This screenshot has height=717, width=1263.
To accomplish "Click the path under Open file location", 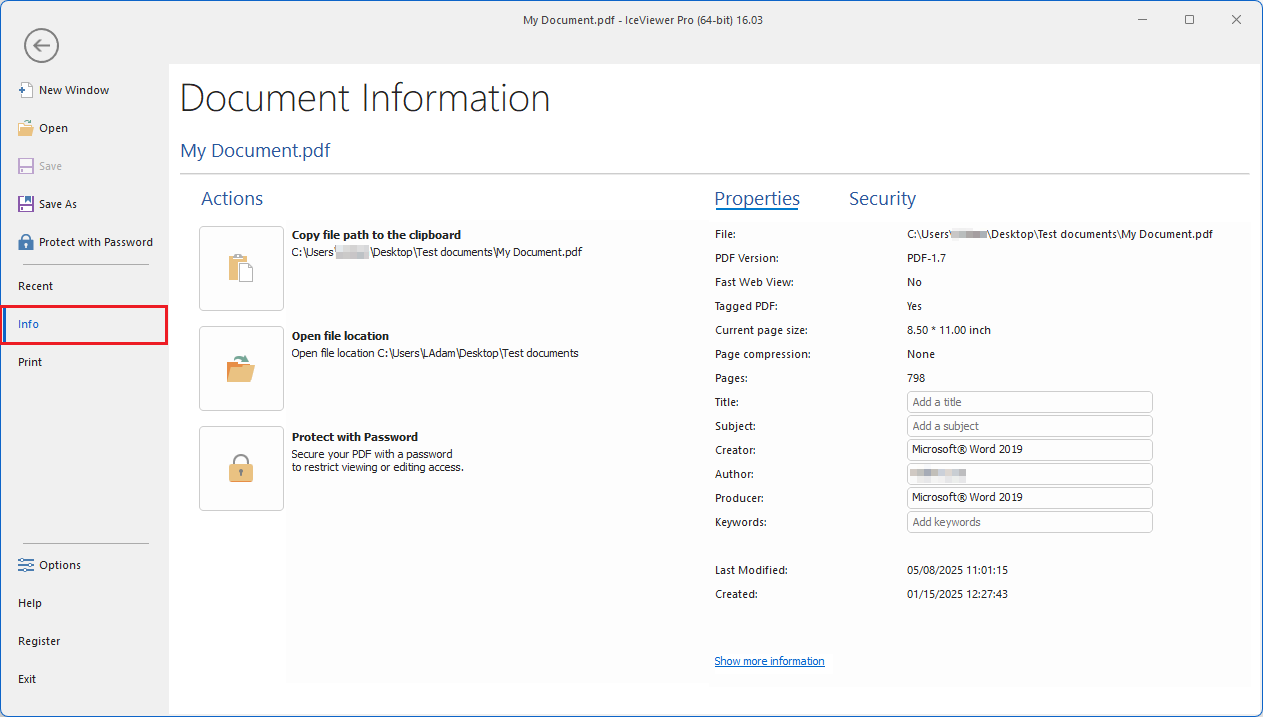I will pos(435,353).
